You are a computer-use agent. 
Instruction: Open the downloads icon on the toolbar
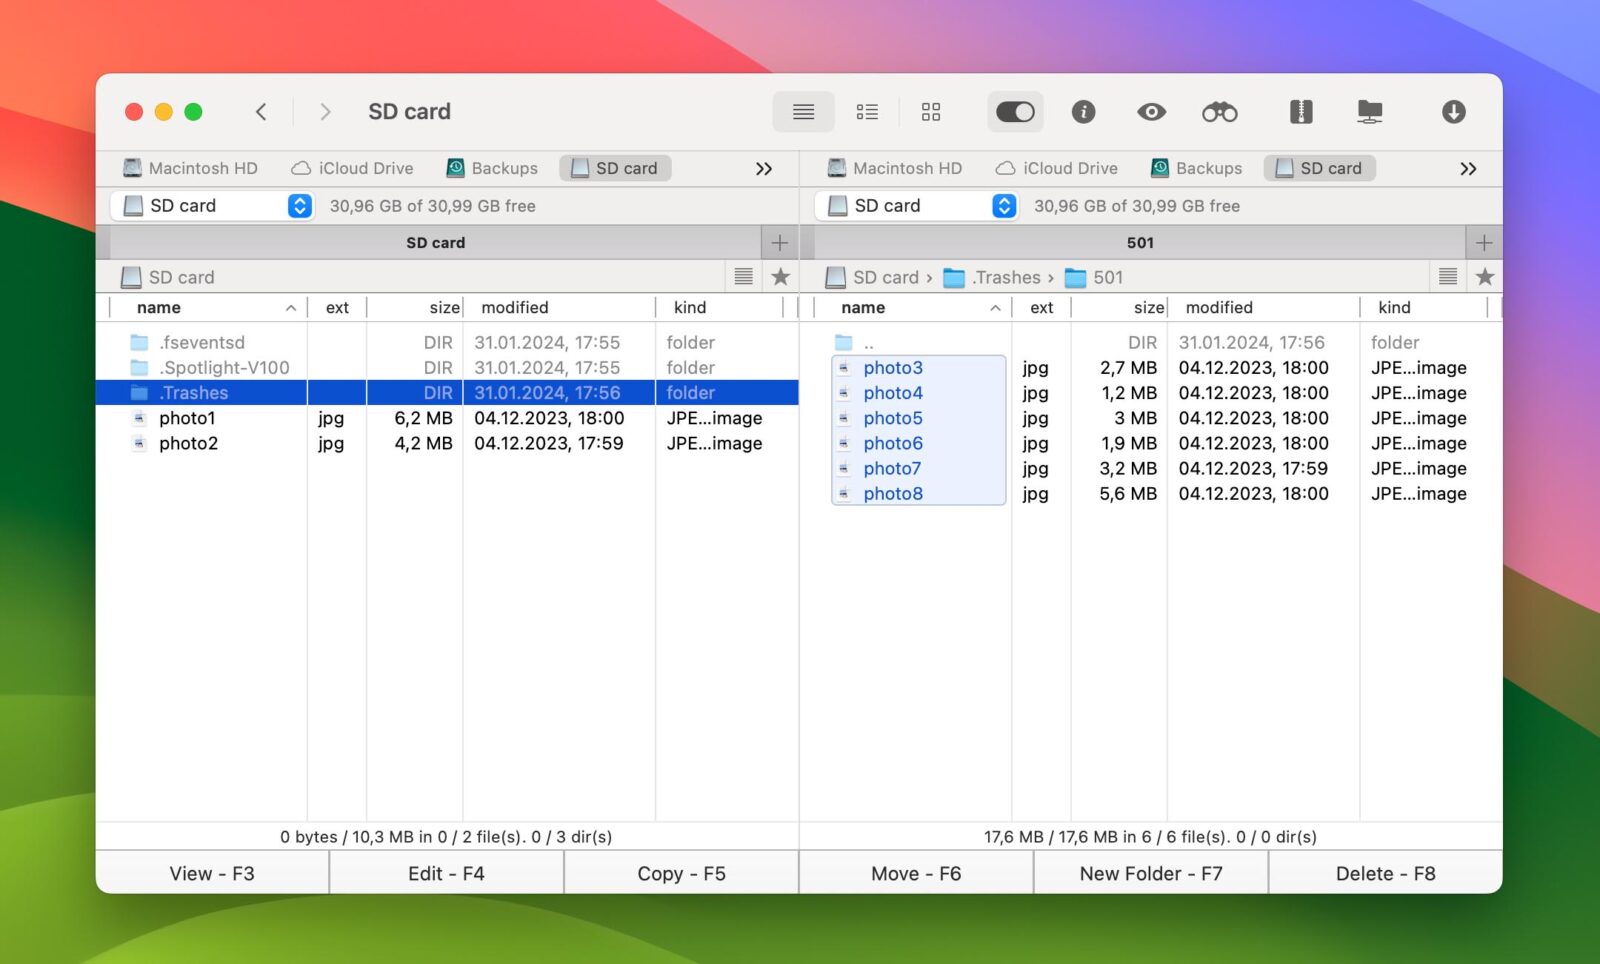(x=1454, y=112)
